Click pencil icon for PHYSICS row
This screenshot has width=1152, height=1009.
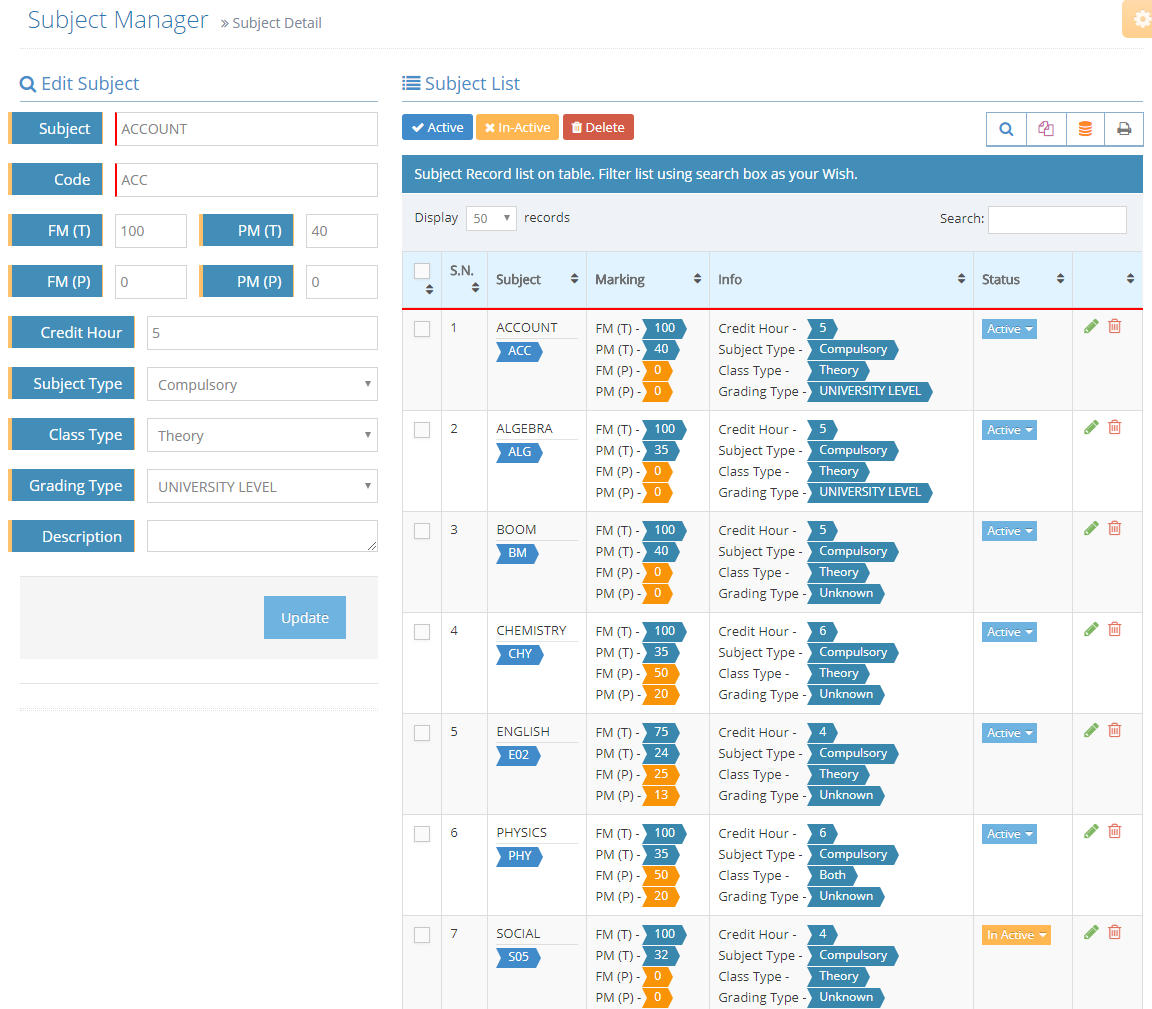point(1091,831)
